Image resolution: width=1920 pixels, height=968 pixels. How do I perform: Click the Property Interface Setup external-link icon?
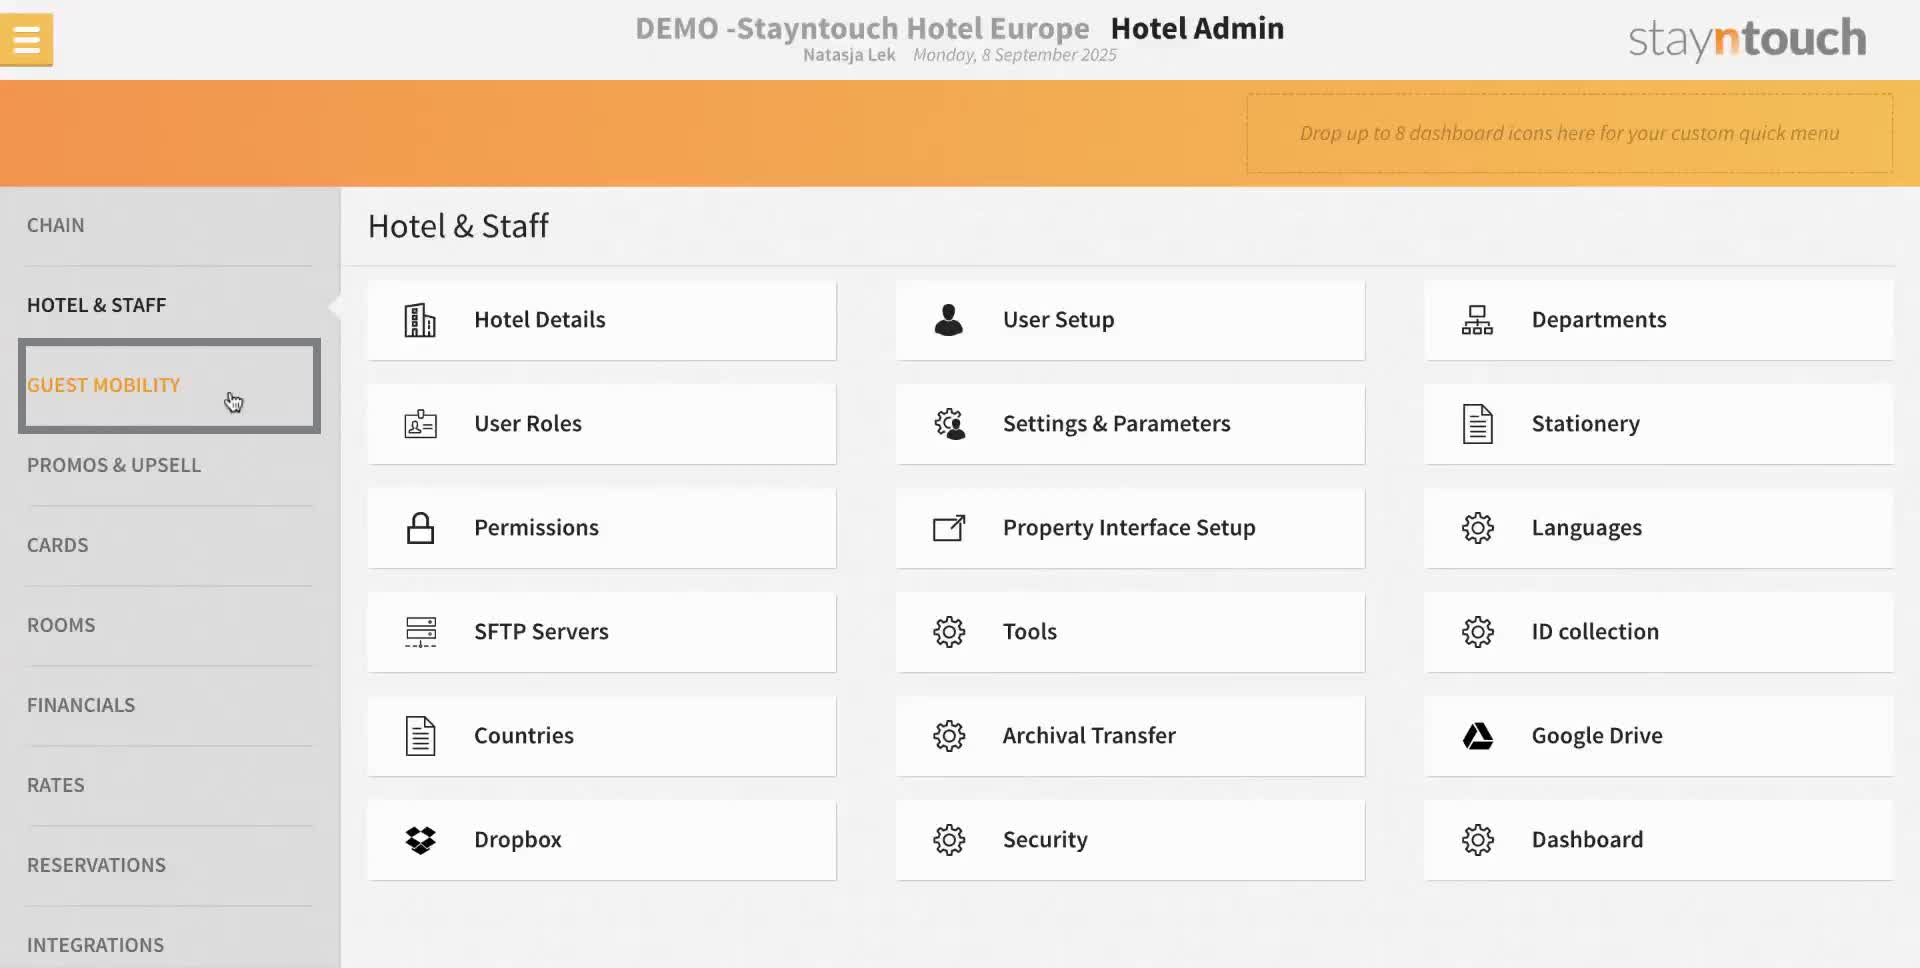click(948, 528)
